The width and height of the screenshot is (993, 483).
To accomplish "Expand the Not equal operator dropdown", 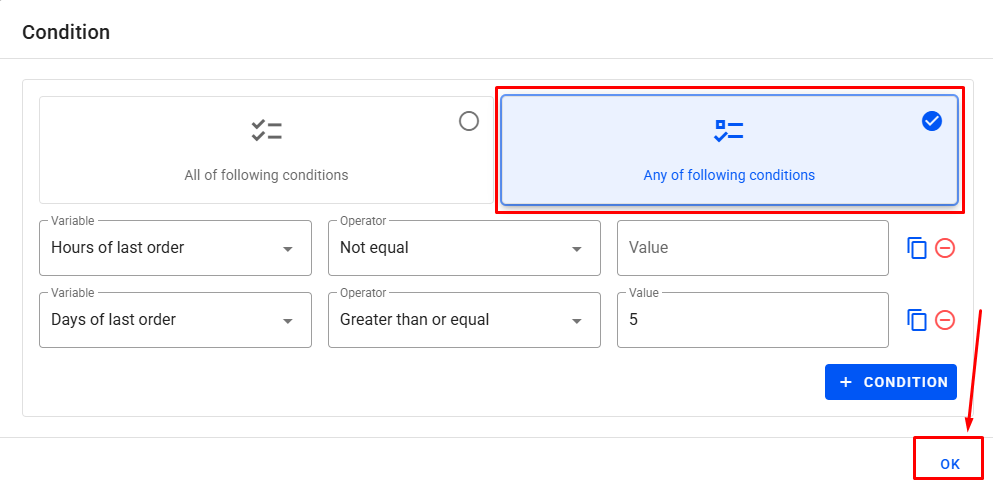I will click(x=577, y=249).
